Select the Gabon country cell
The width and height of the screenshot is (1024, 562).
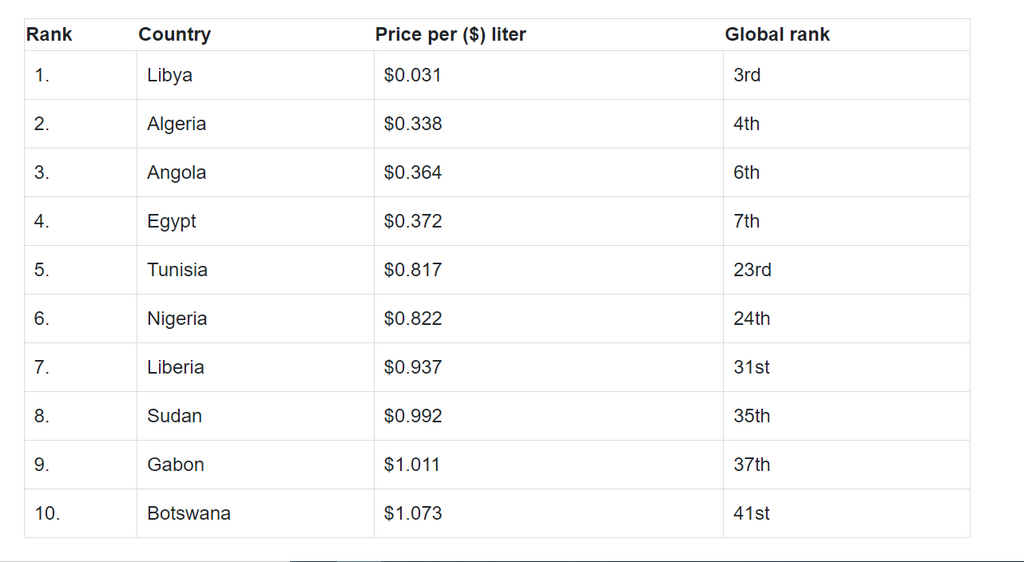(175, 465)
